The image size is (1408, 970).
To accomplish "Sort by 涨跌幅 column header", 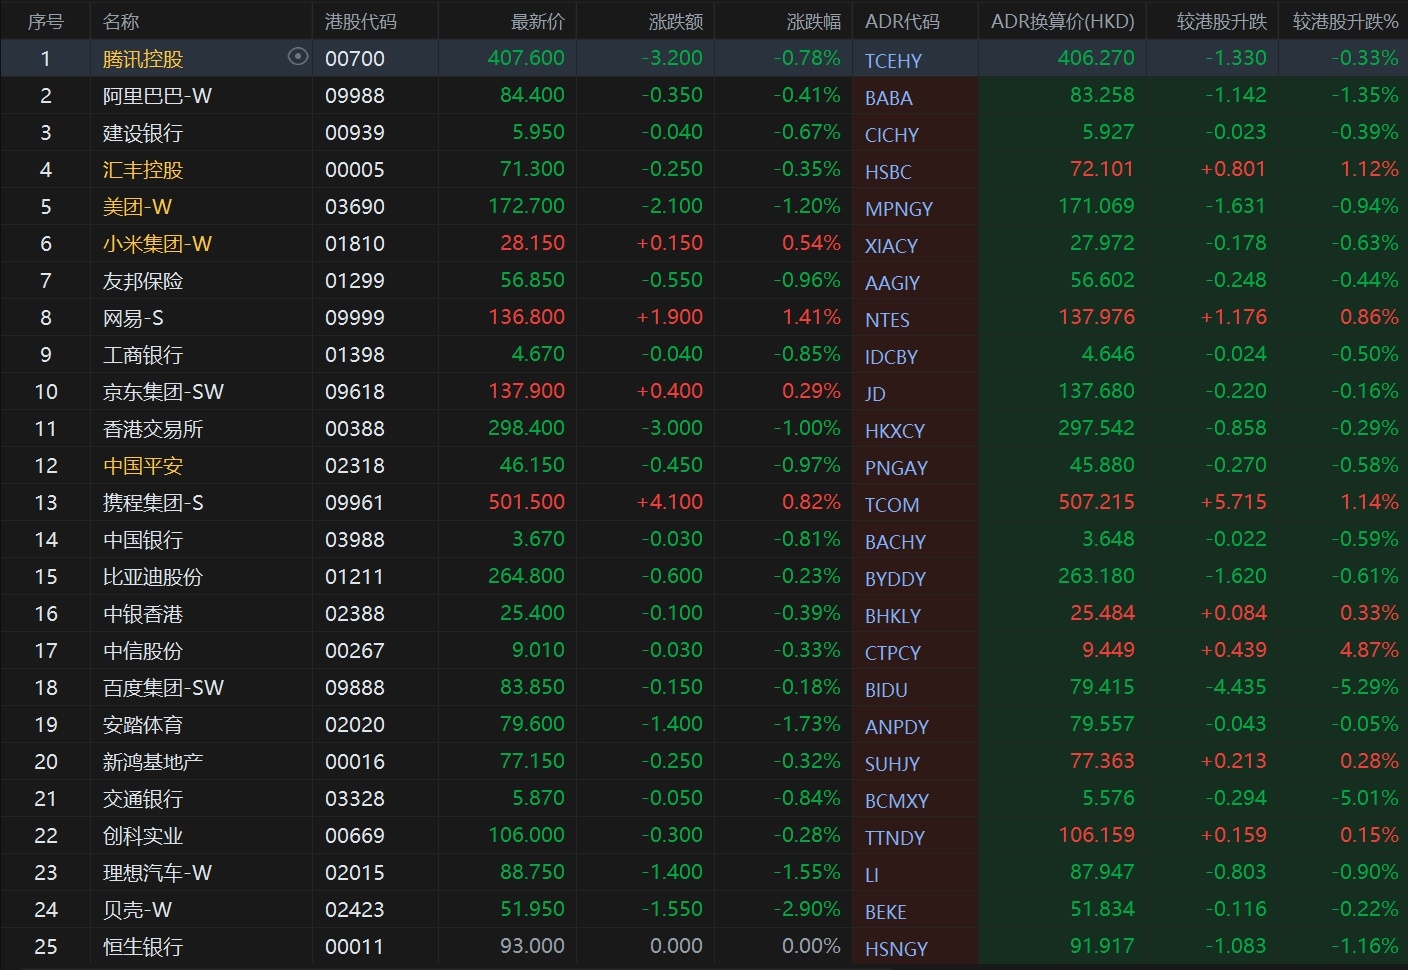I will [x=813, y=21].
